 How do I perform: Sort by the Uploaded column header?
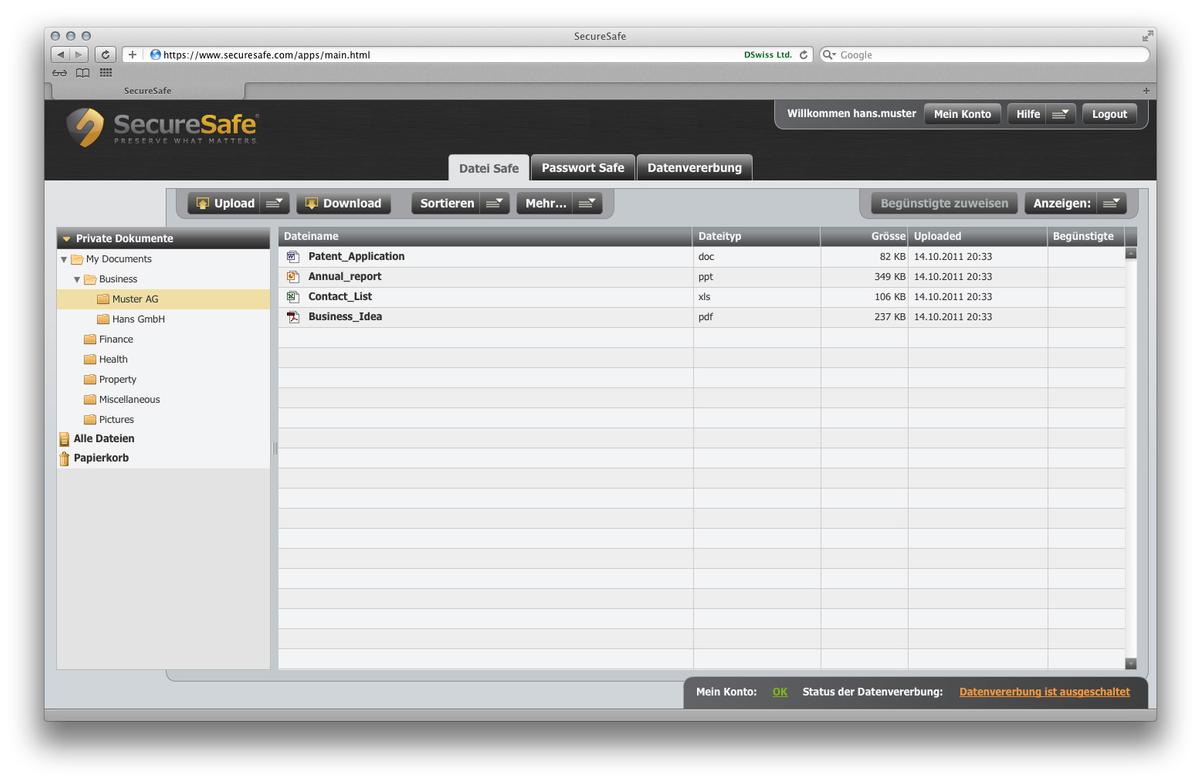(977, 236)
